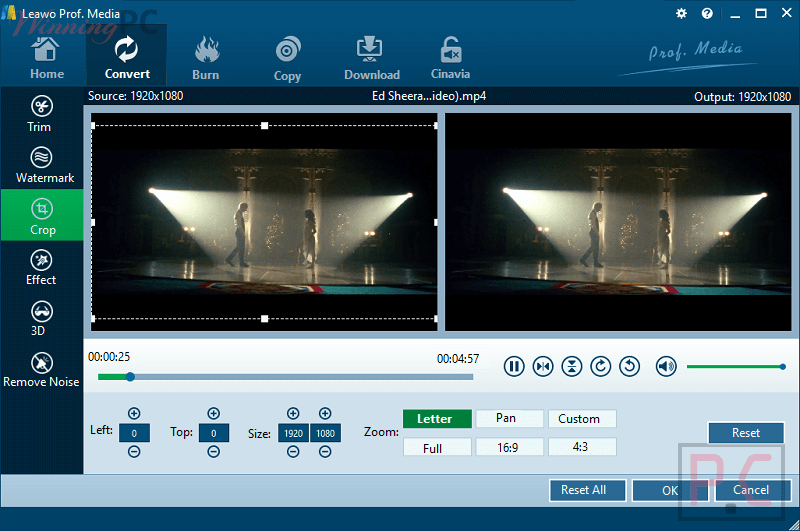This screenshot has width=800, height=531.
Task: Pause the video playback
Action: point(514,366)
